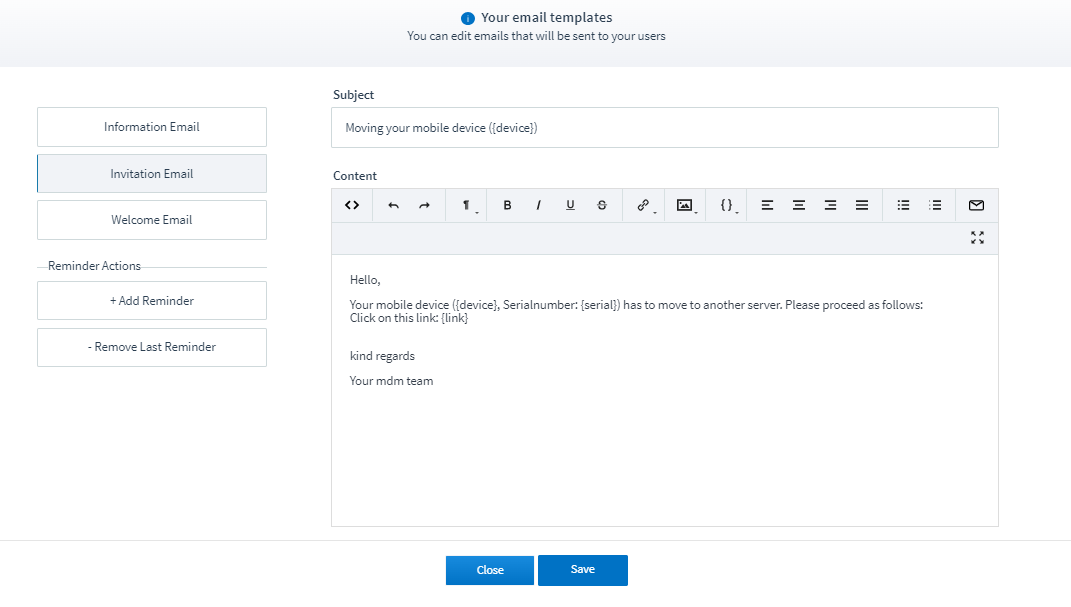
Task: Center align the text
Action: (x=798, y=206)
